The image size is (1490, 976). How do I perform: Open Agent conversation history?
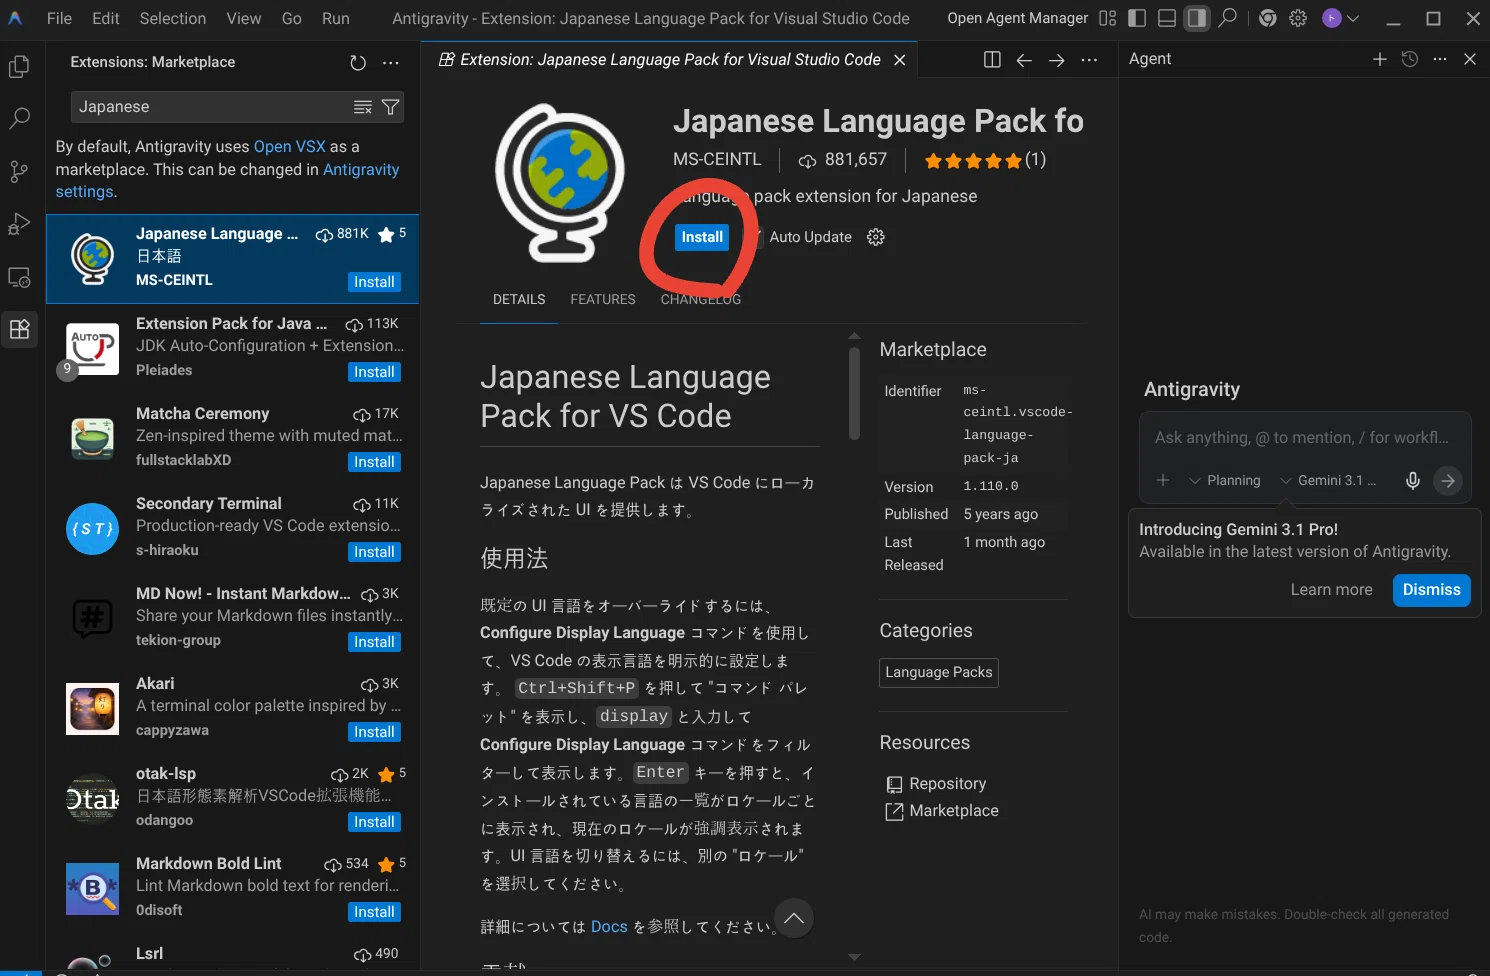point(1410,59)
